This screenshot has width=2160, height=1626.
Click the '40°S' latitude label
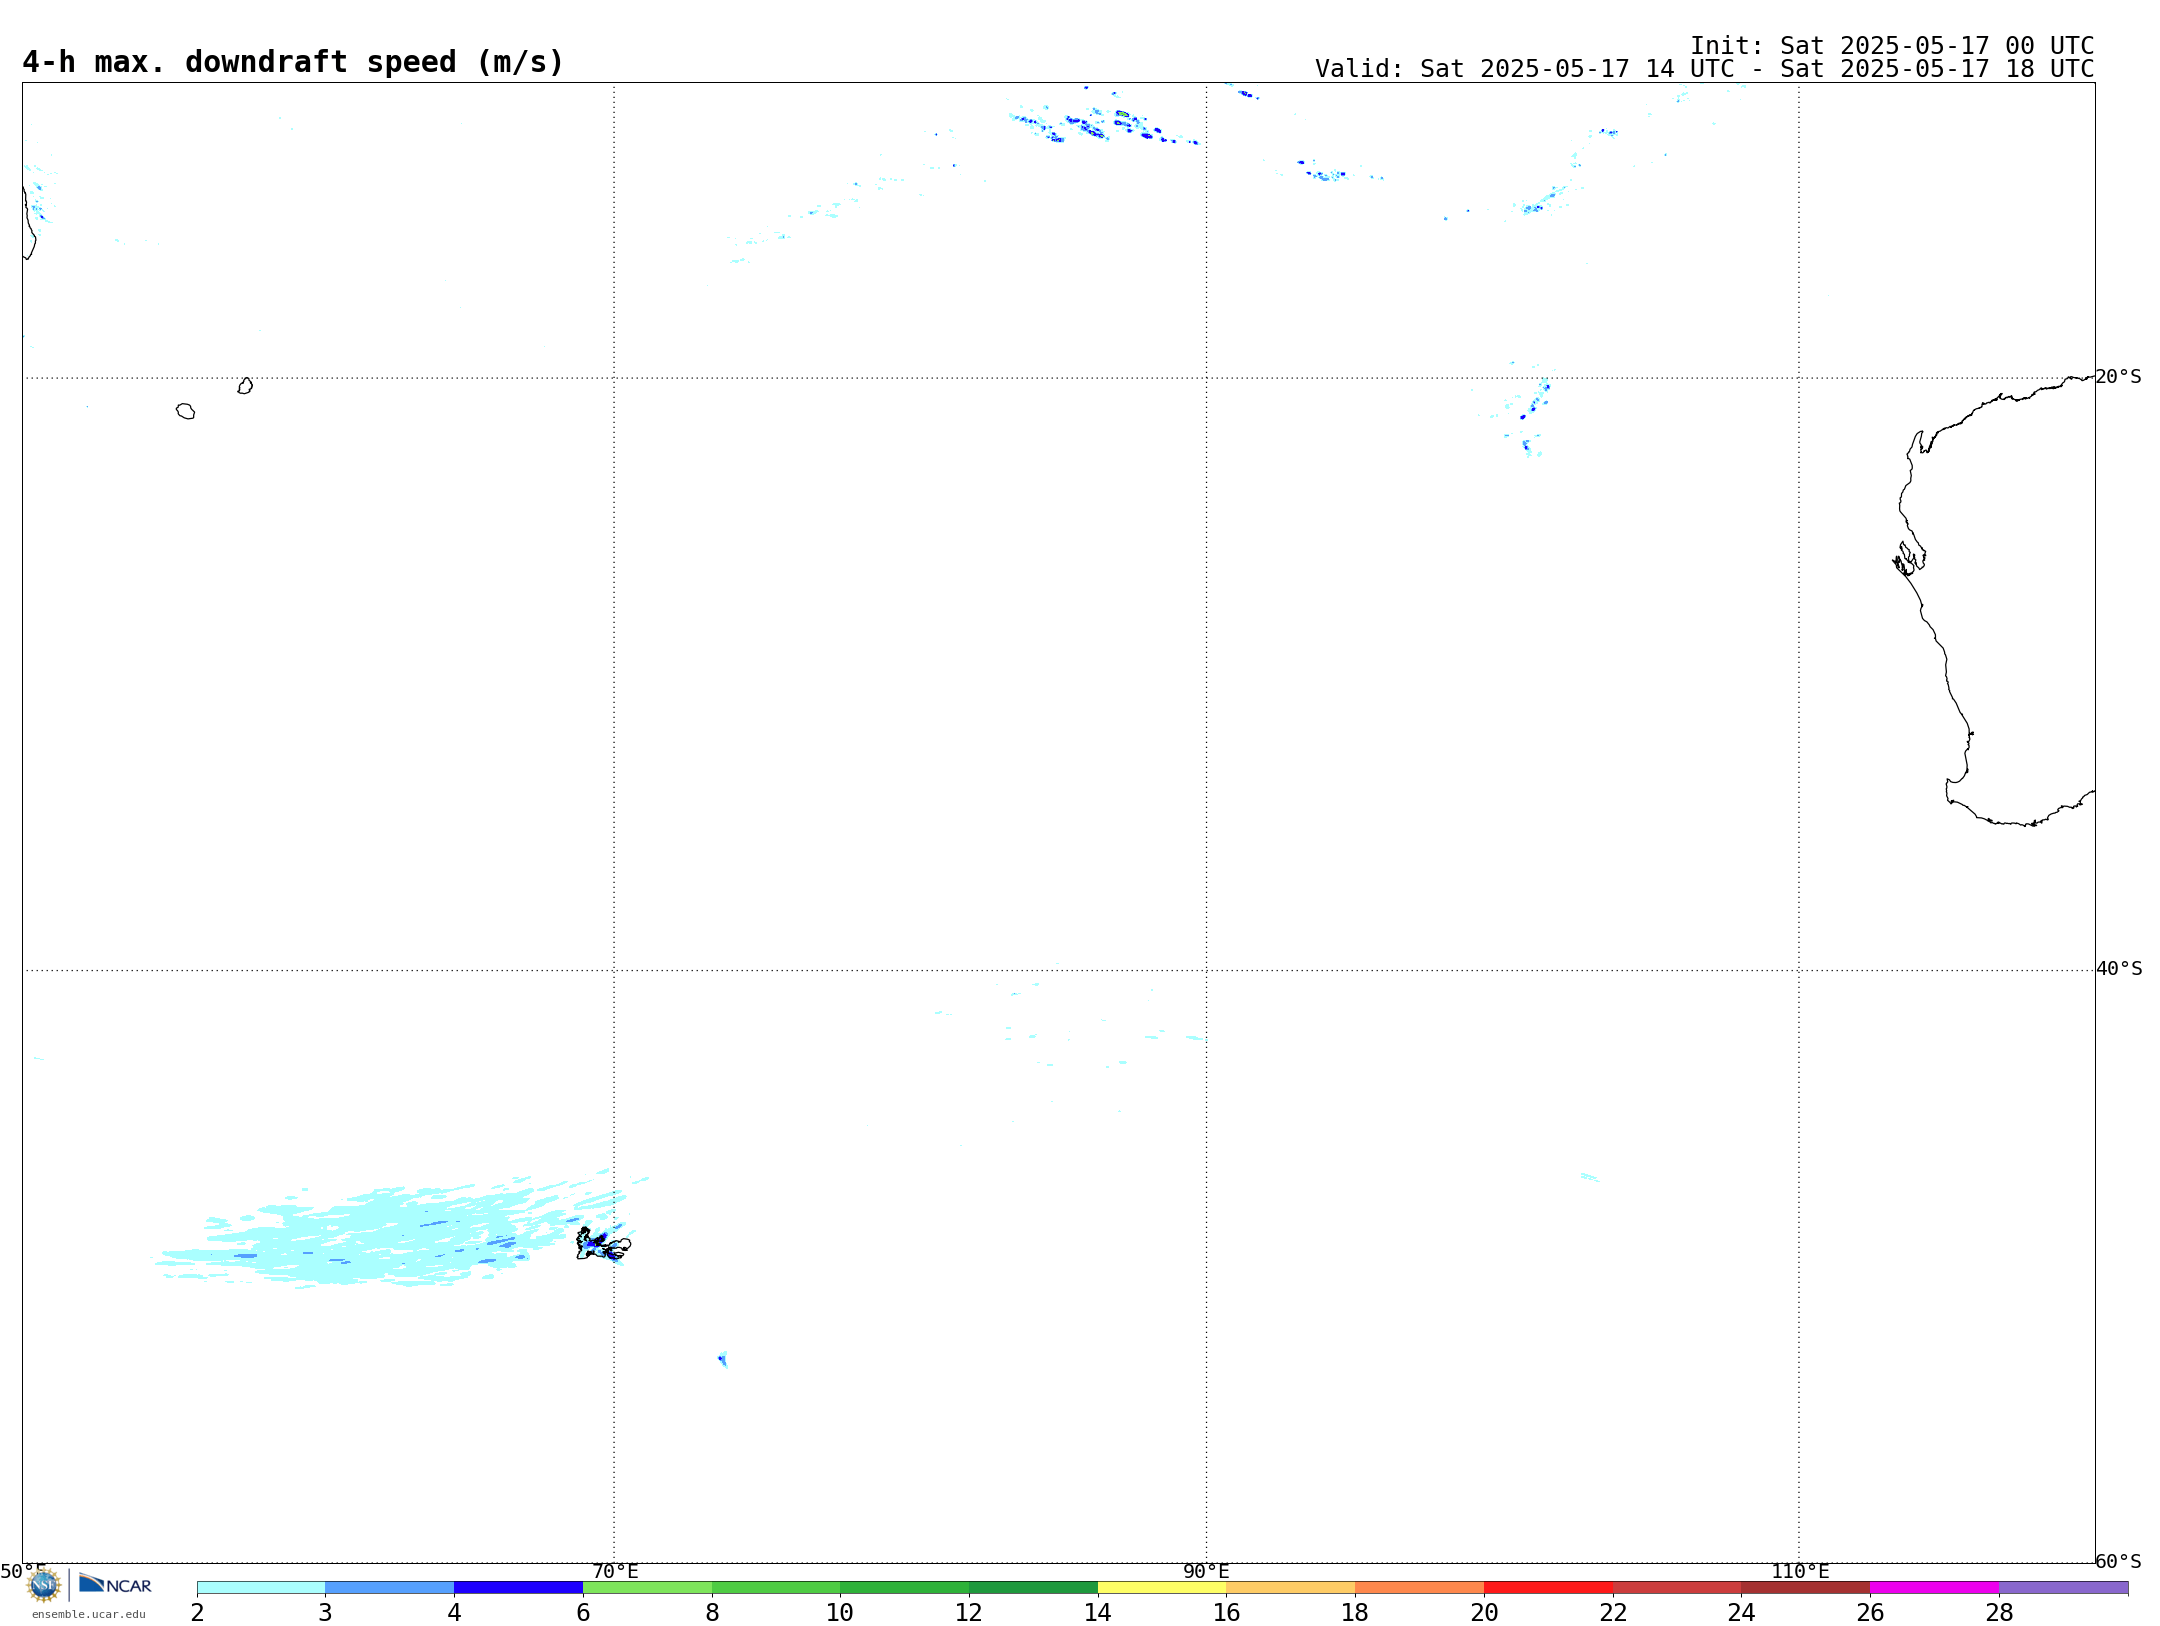(x=2119, y=969)
